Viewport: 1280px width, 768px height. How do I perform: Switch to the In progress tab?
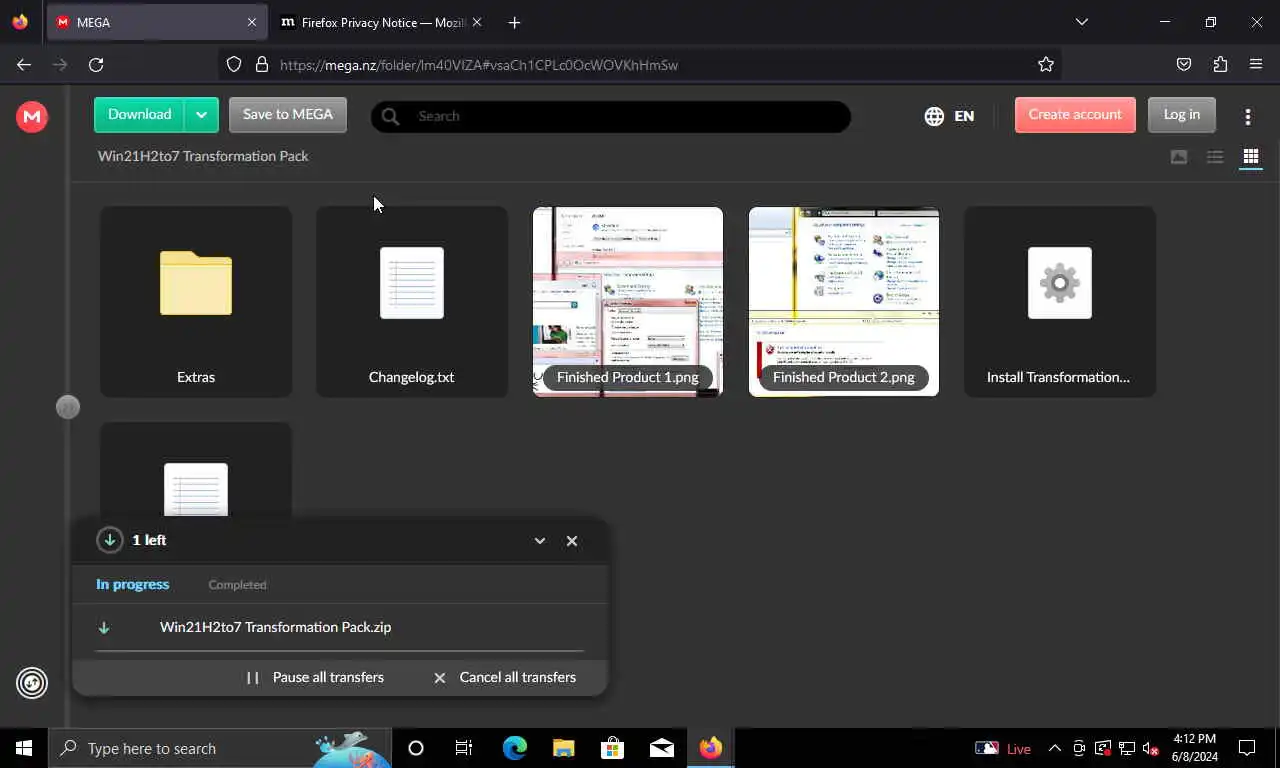click(x=133, y=584)
